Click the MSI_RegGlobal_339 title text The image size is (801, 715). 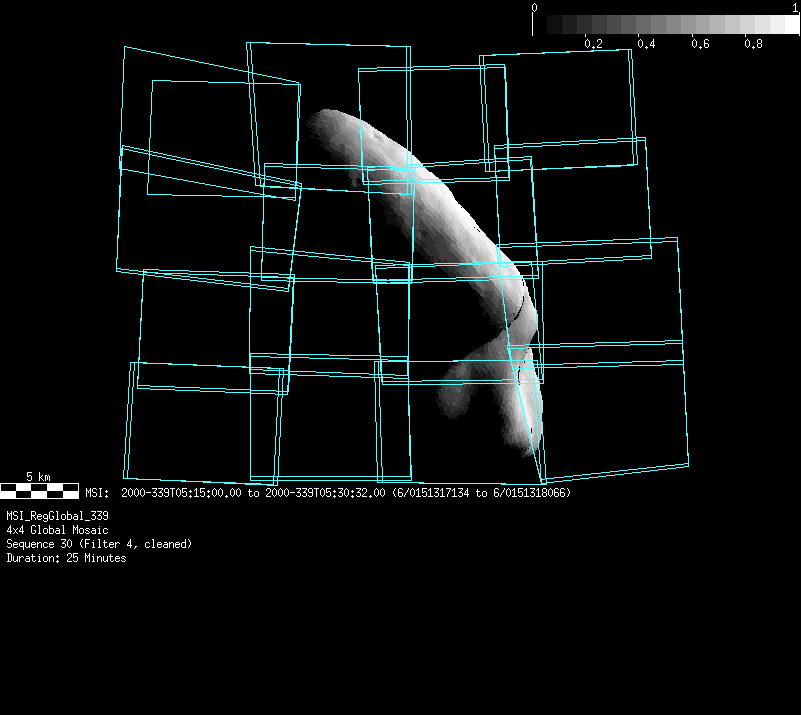(58, 516)
